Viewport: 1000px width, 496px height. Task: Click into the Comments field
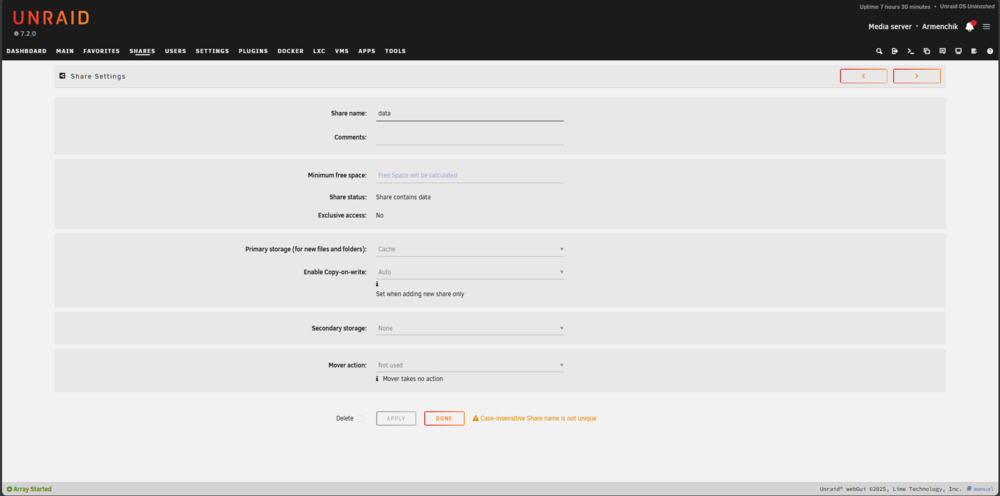(x=470, y=137)
